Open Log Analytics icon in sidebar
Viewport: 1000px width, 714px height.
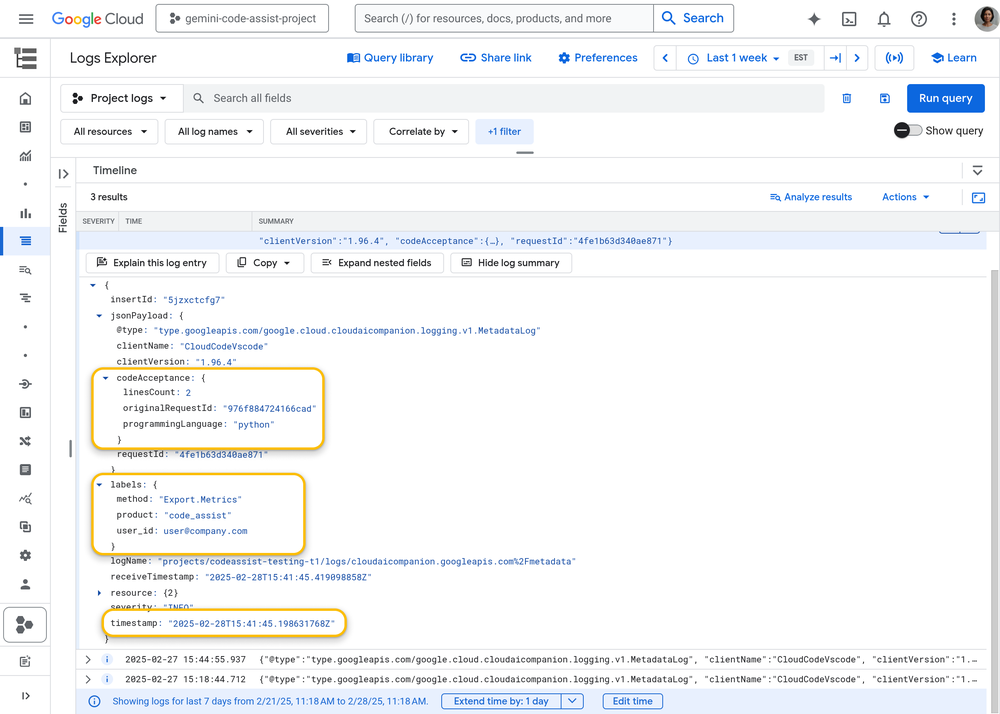[25, 270]
